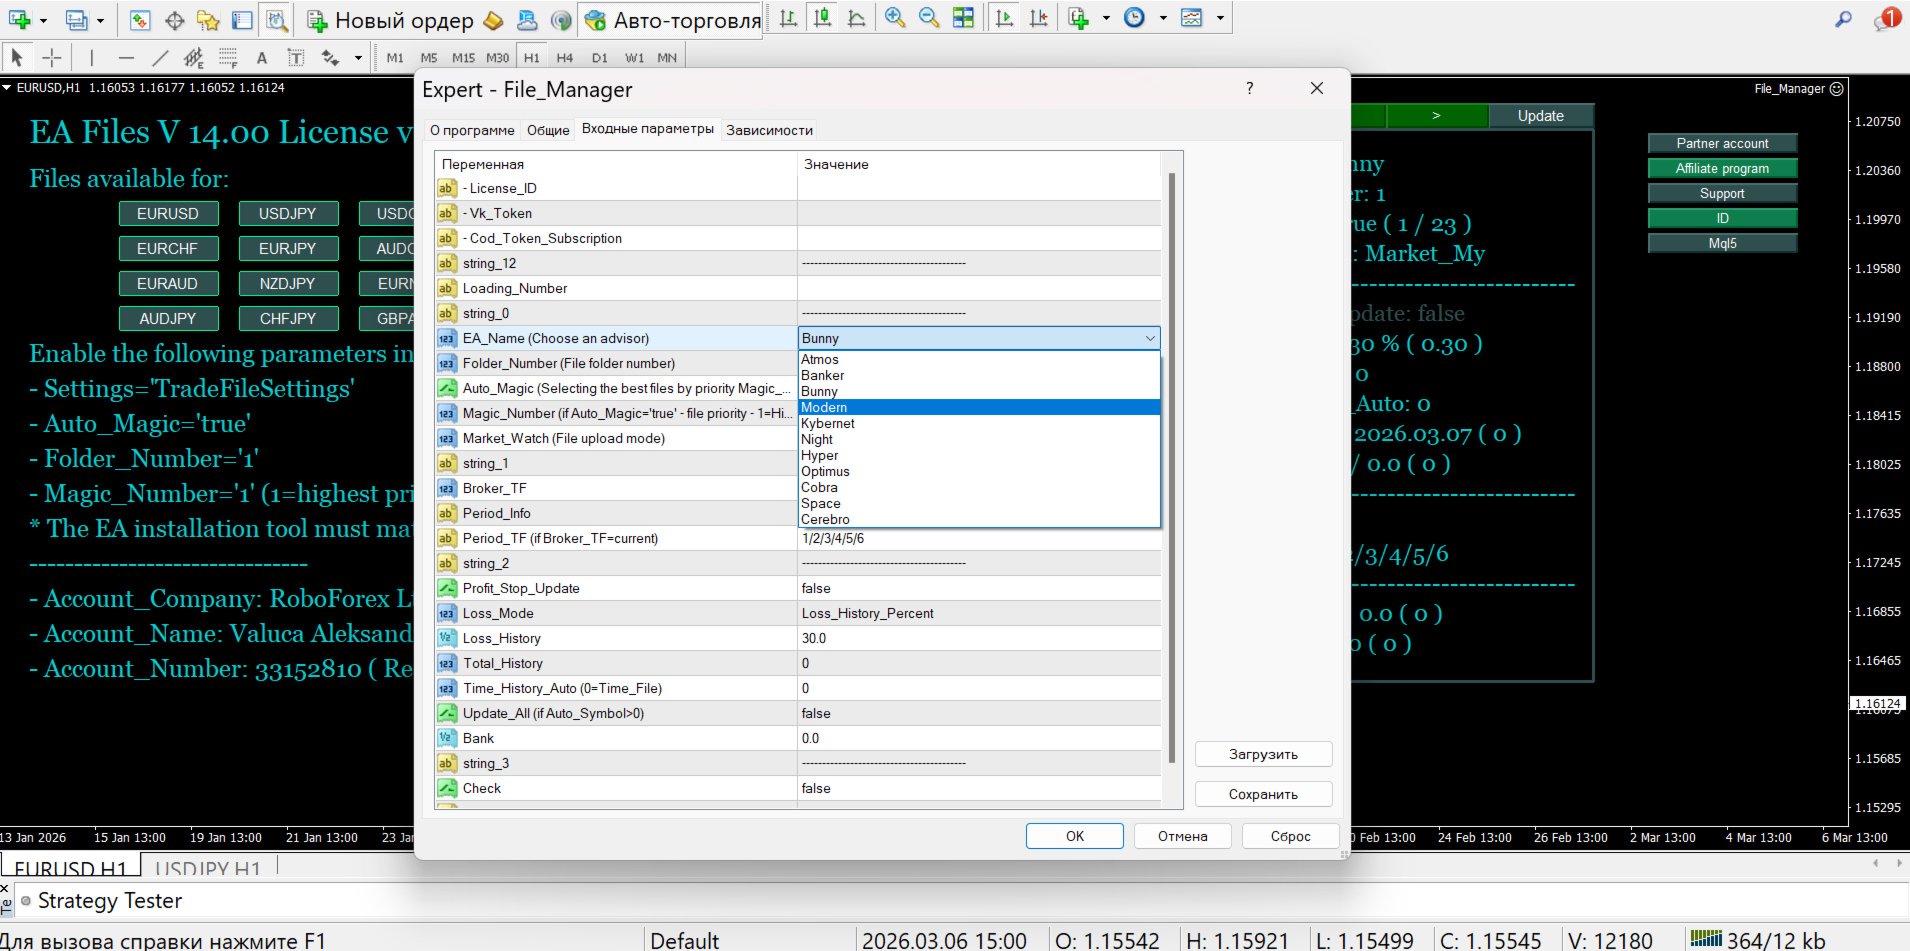Switch to the 'Общие' tab
The image size is (1910, 951).
(x=548, y=130)
